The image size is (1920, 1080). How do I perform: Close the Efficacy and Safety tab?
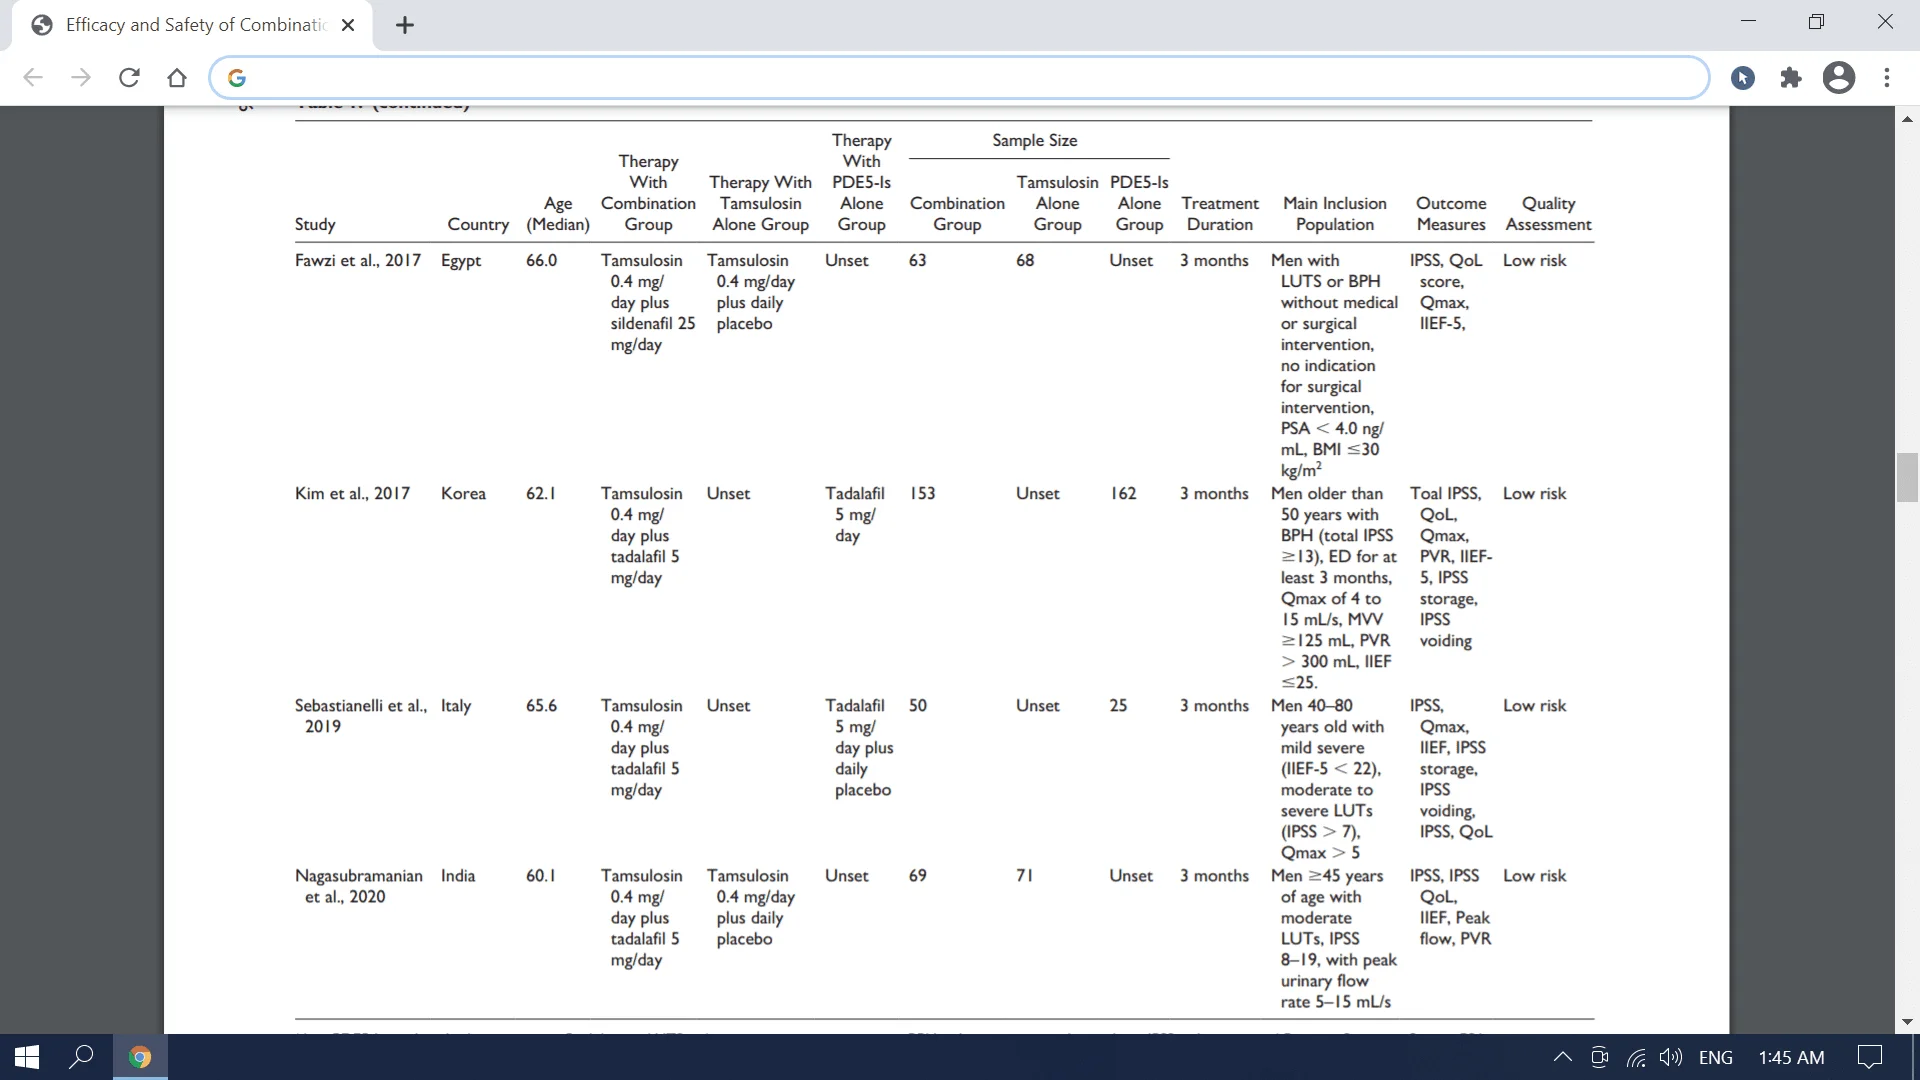point(348,25)
